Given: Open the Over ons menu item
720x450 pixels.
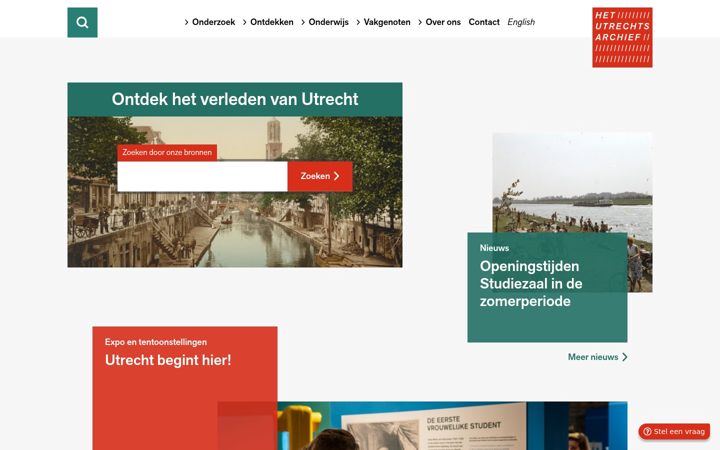Looking at the screenshot, I should click(x=443, y=22).
